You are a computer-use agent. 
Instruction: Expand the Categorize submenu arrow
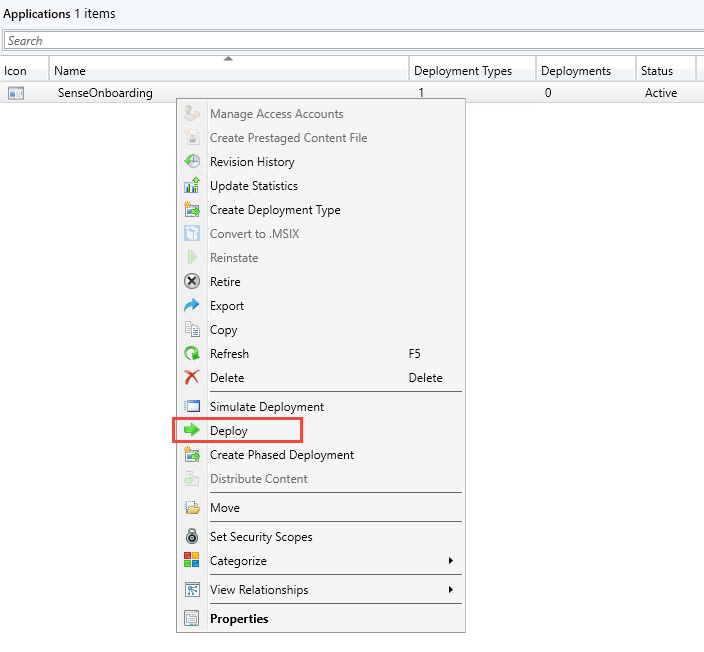pos(451,561)
